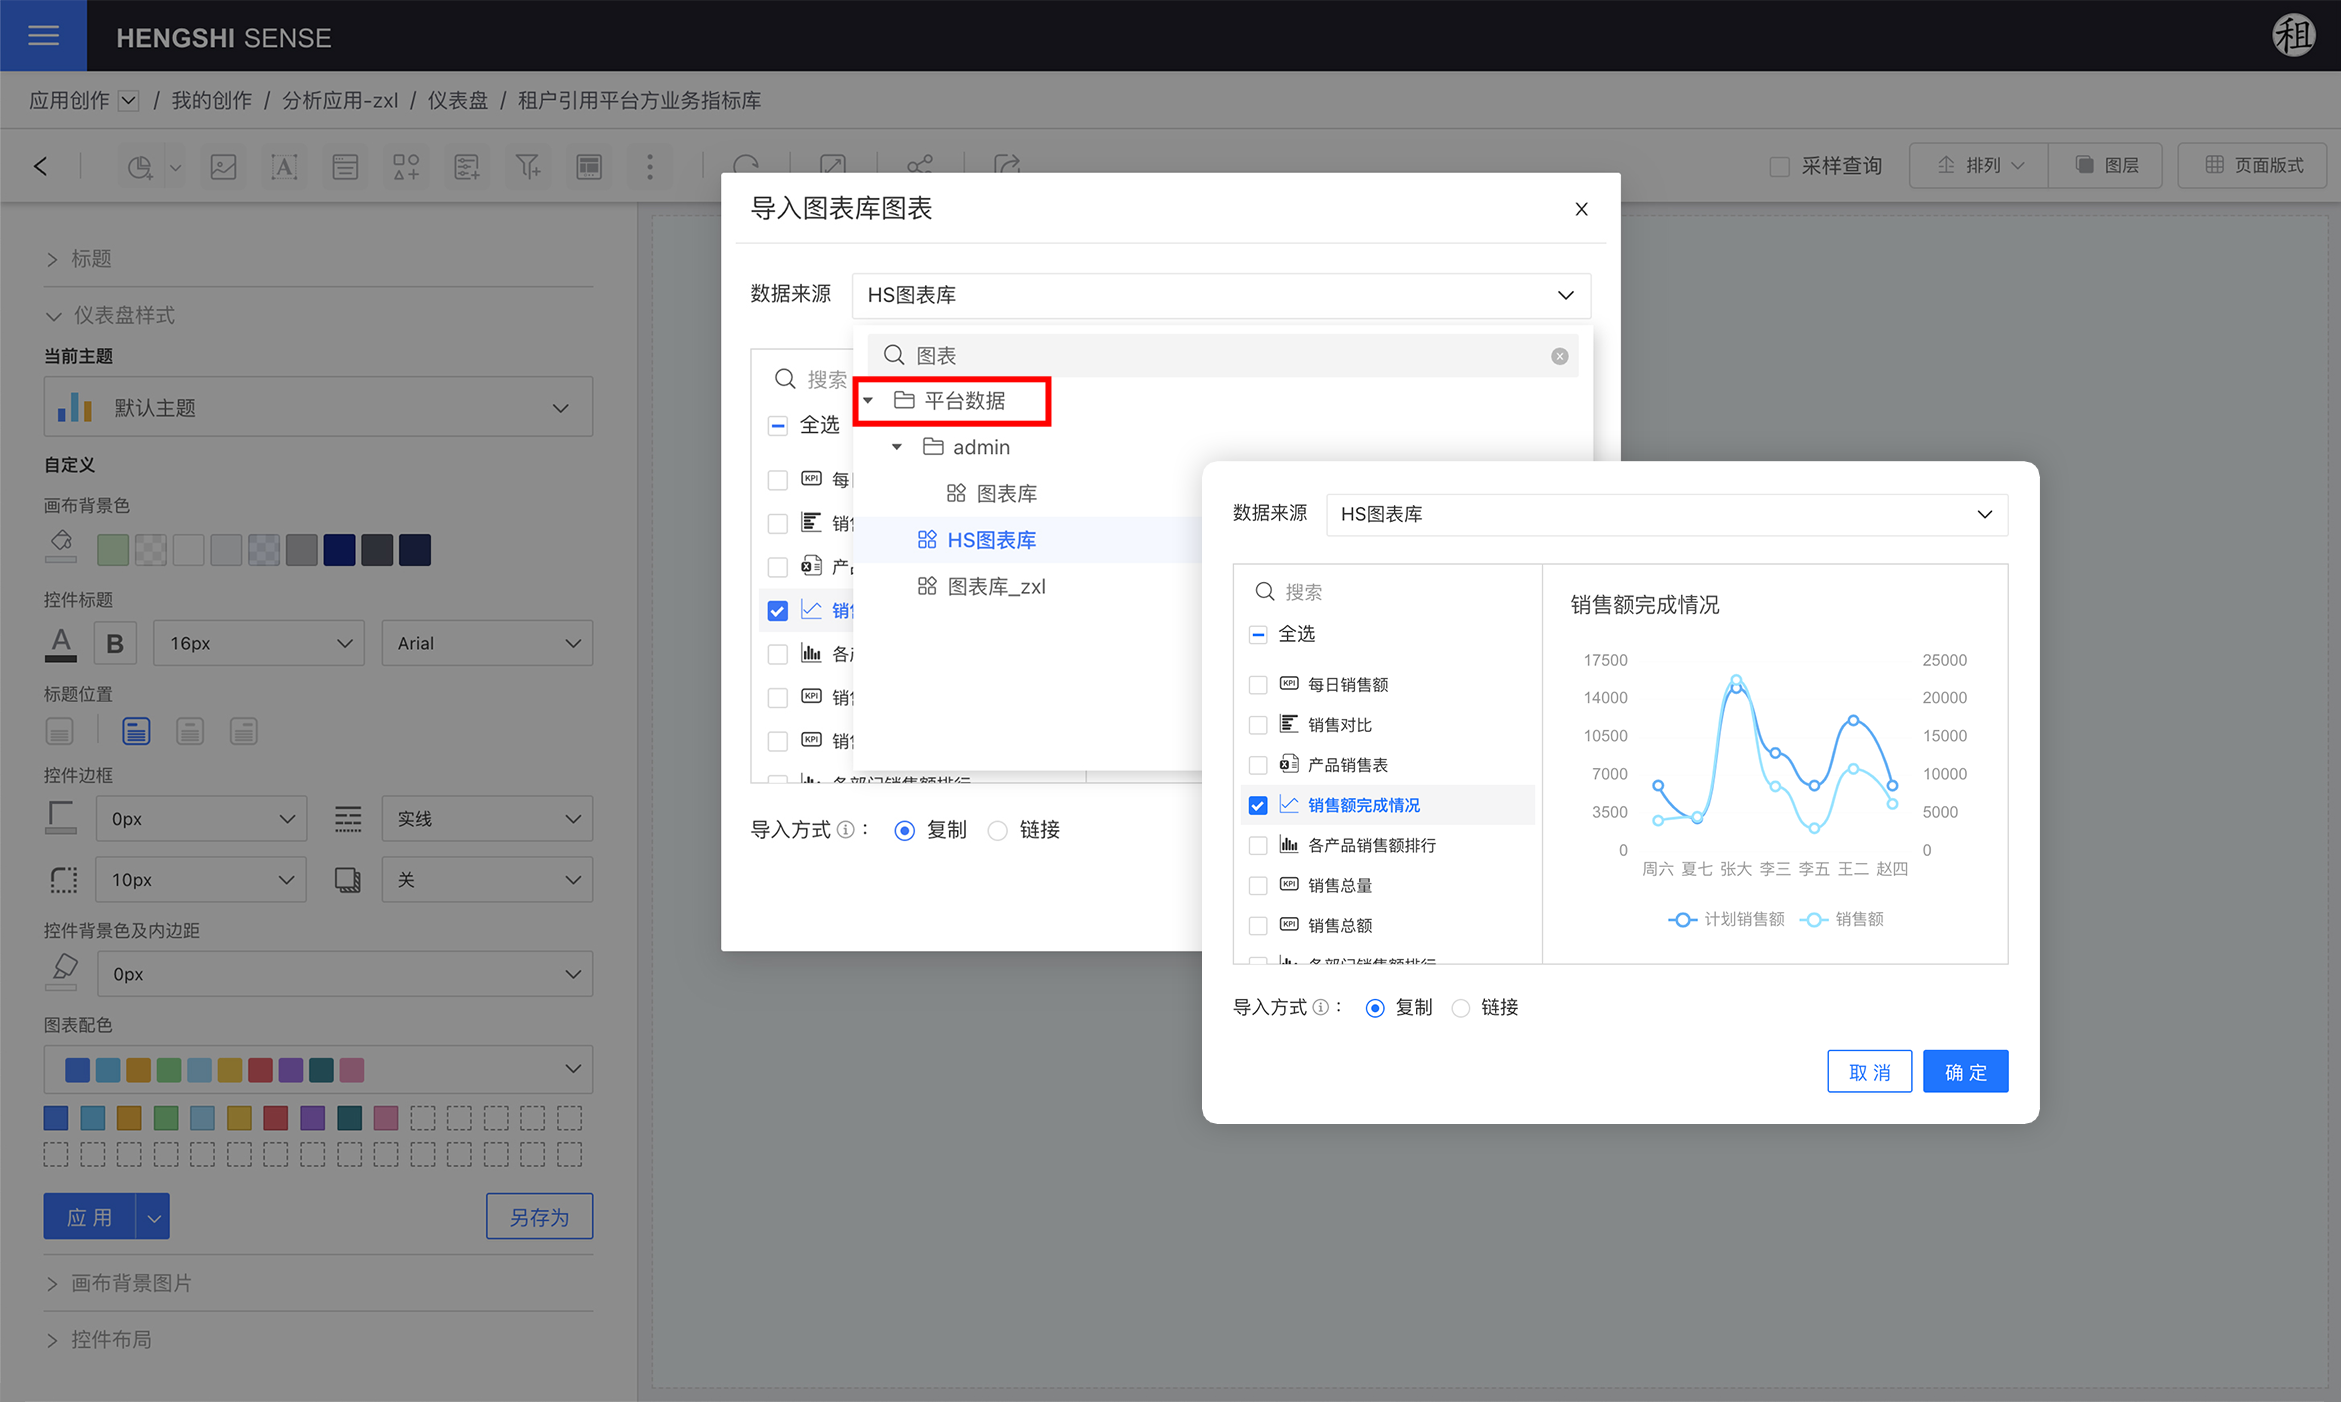Click the 取消 button

tap(1869, 1072)
